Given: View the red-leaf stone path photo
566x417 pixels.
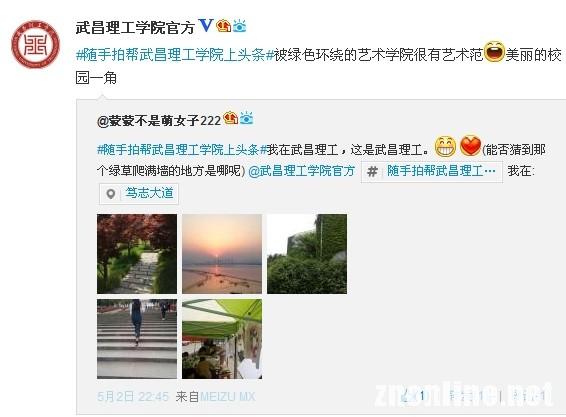Looking at the screenshot, I should [x=137, y=254].
